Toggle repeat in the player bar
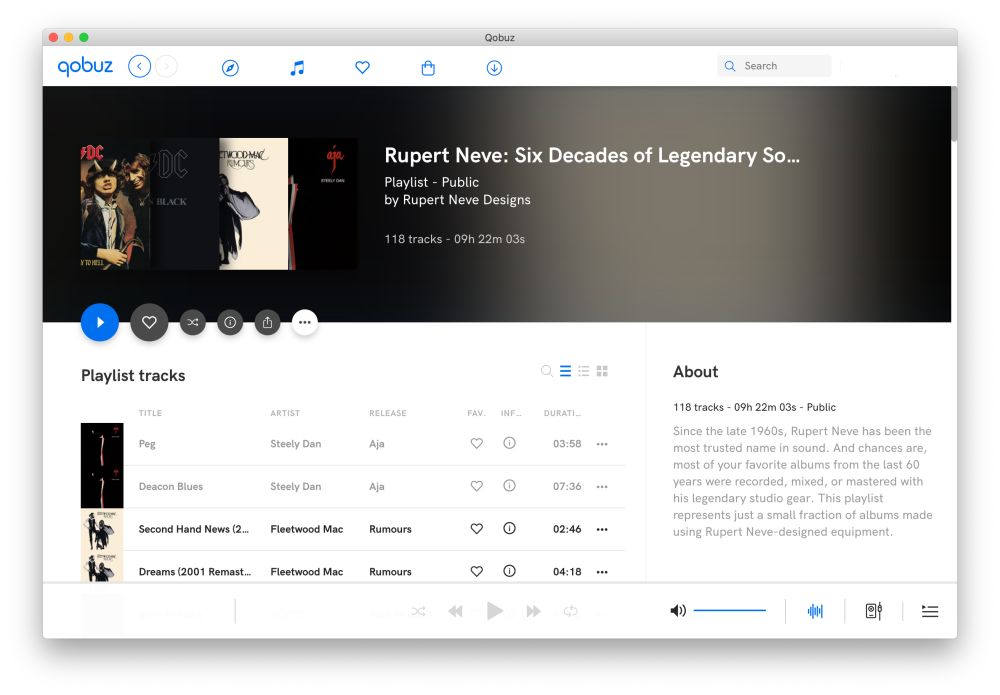The height and width of the screenshot is (695, 1000). pos(570,611)
